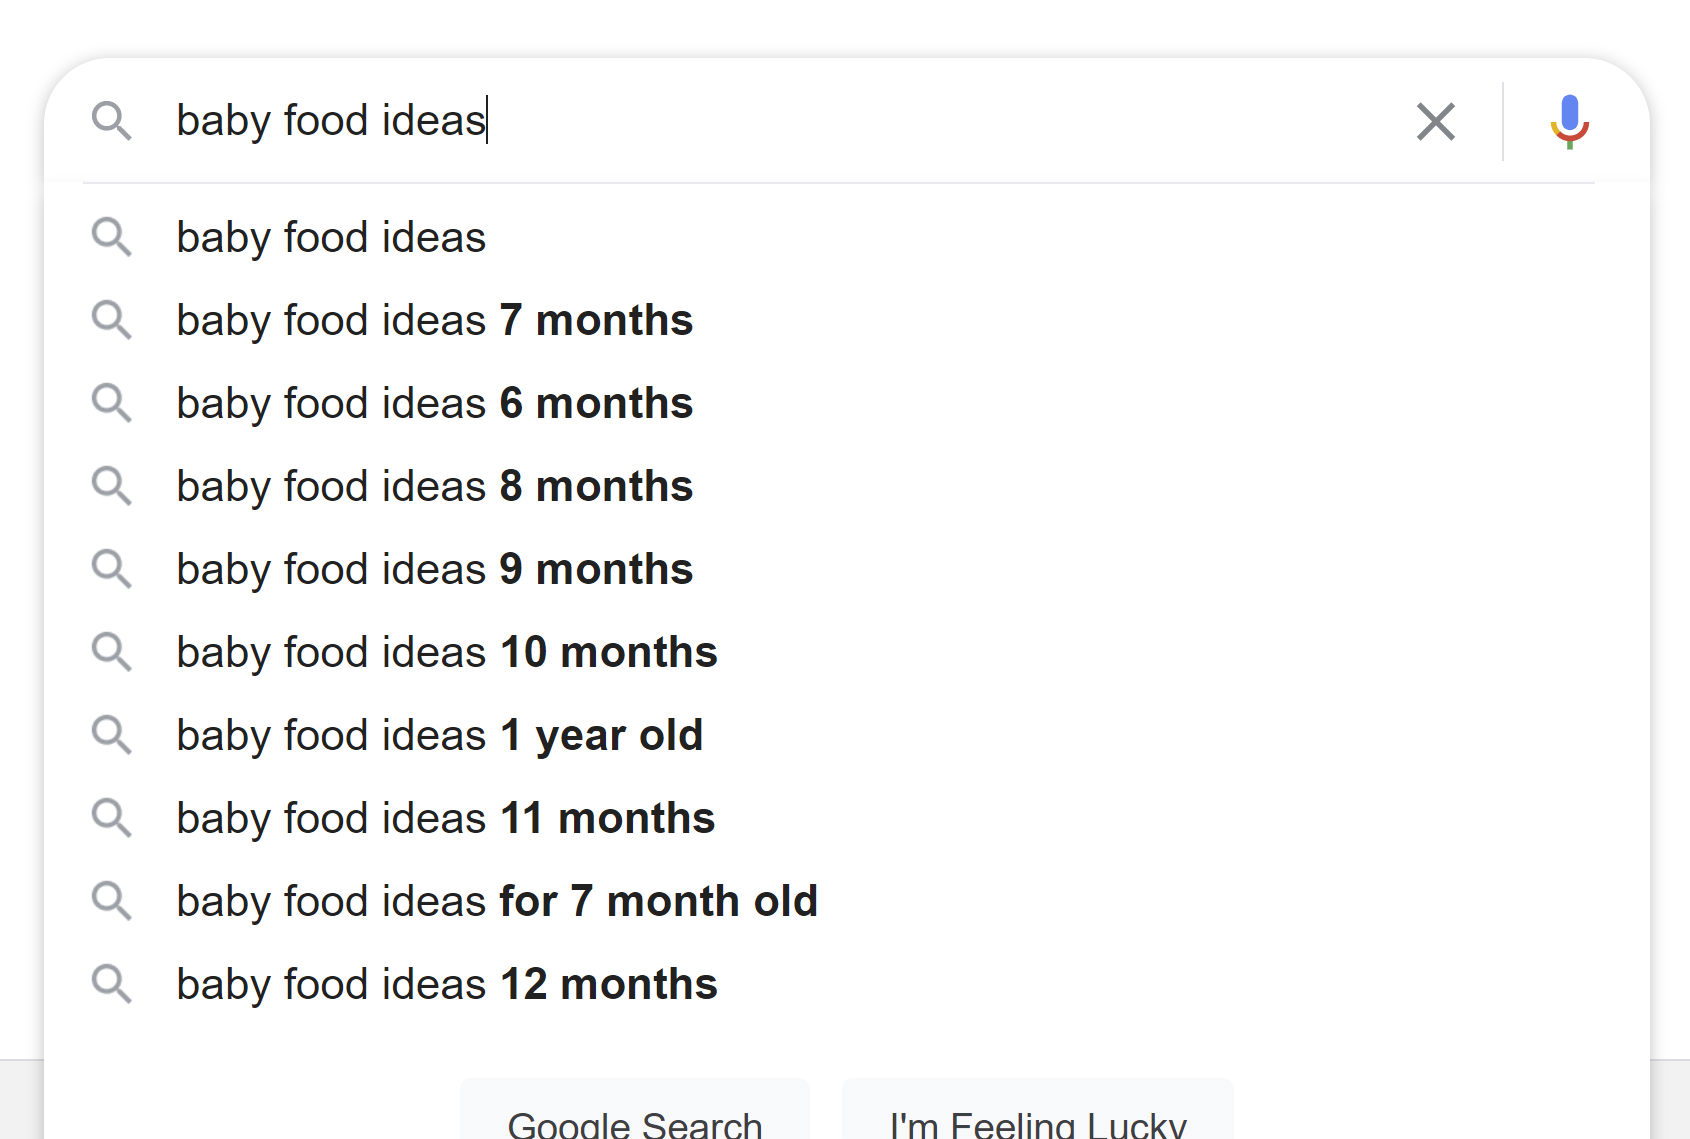Viewport: 1690px width, 1139px height.
Task: Select the first 'baby food ideas' suggestion
Action: point(331,238)
